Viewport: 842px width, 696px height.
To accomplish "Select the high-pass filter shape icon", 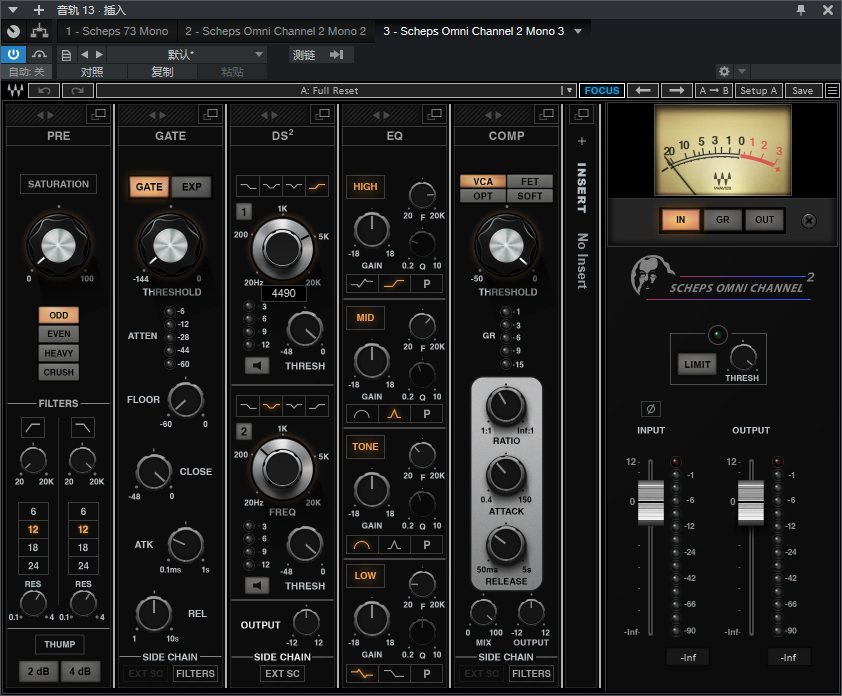I will click(x=33, y=427).
